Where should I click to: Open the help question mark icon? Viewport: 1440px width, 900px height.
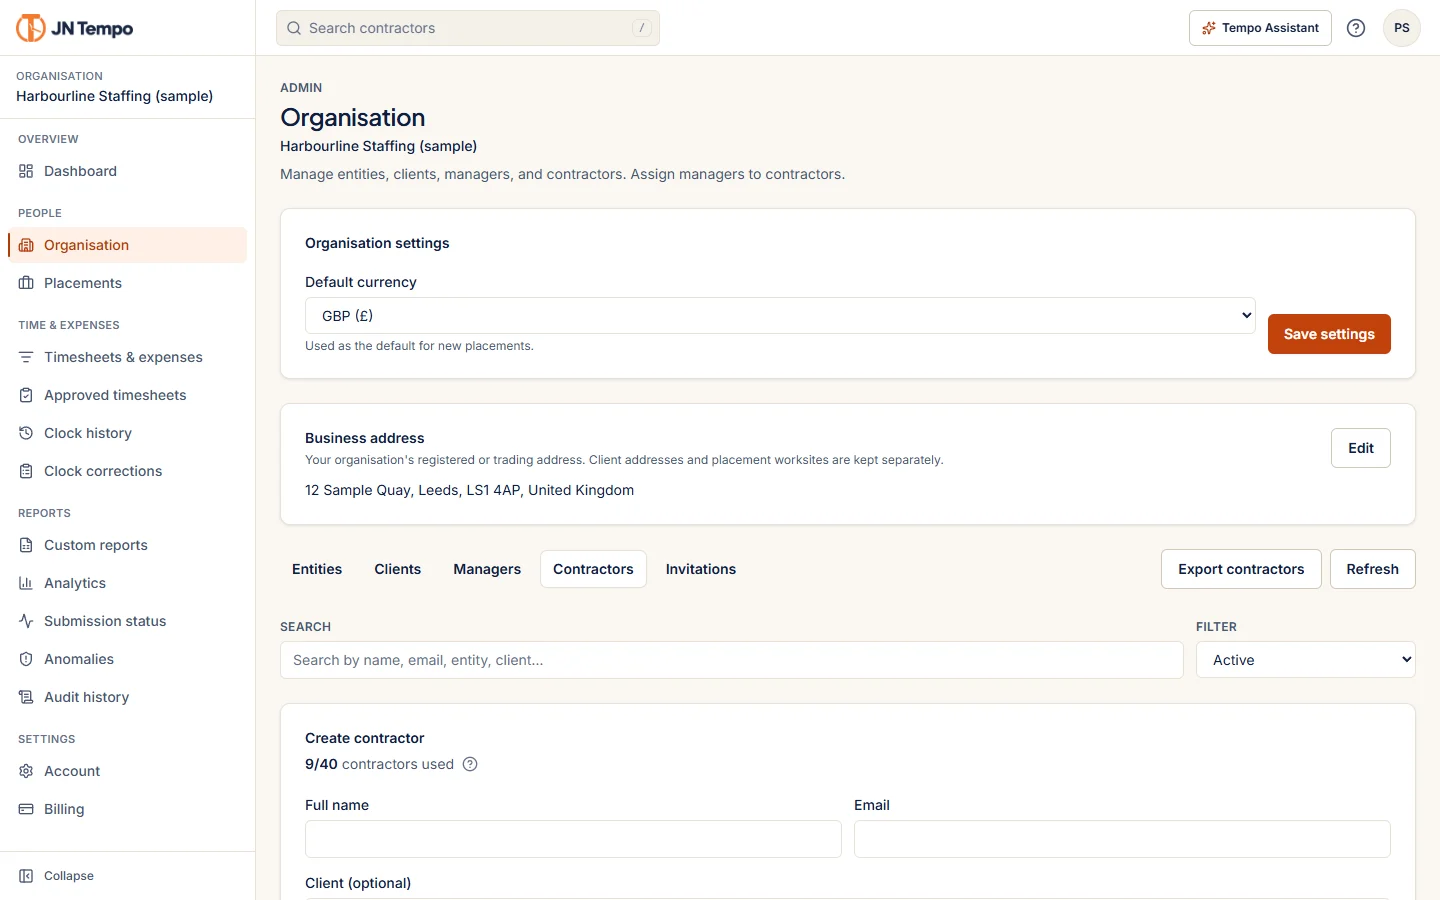coord(1356,28)
